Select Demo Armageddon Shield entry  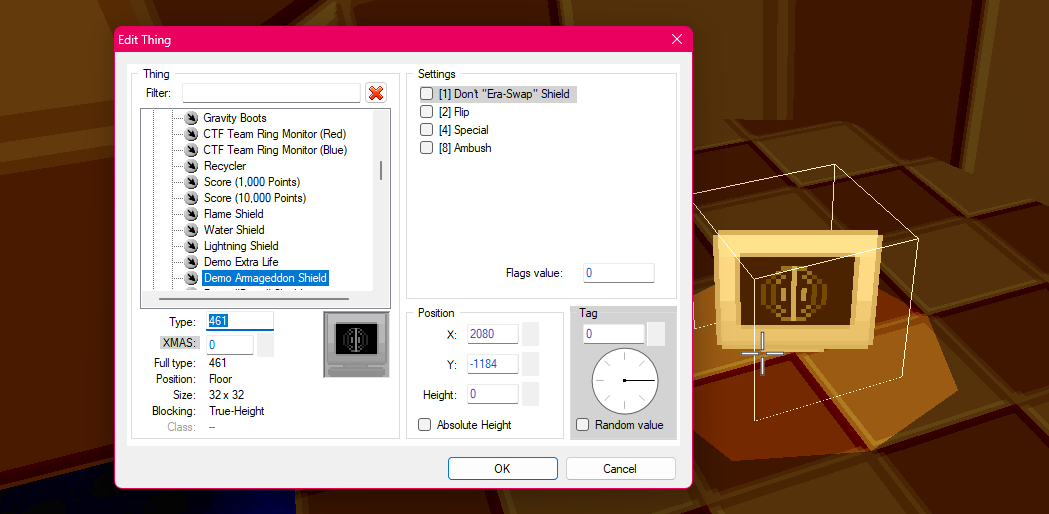click(x=266, y=278)
